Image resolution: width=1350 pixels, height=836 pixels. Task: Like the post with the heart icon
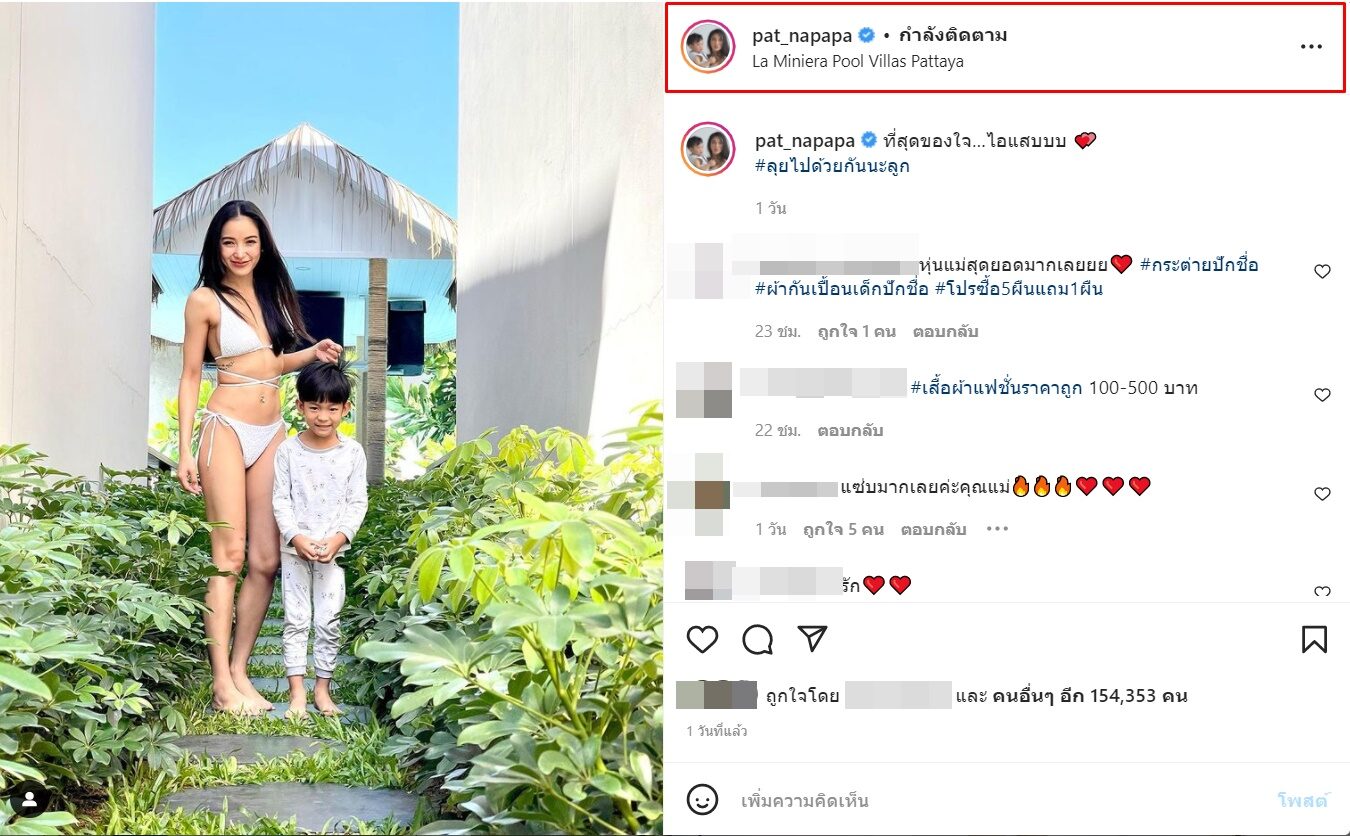tap(702, 639)
